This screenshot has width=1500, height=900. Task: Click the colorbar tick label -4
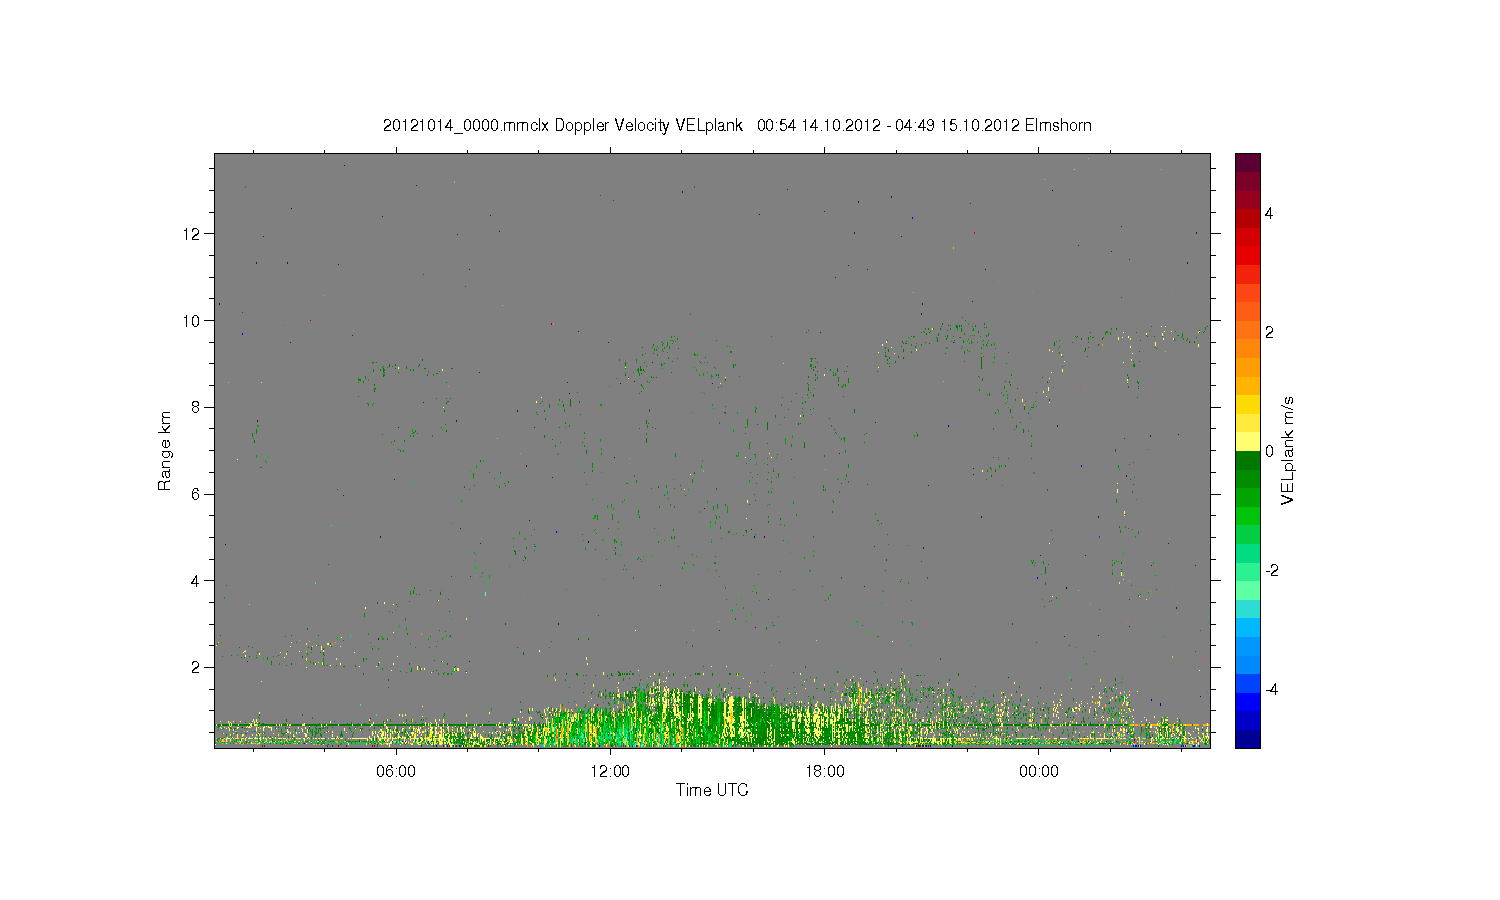coord(1272,689)
